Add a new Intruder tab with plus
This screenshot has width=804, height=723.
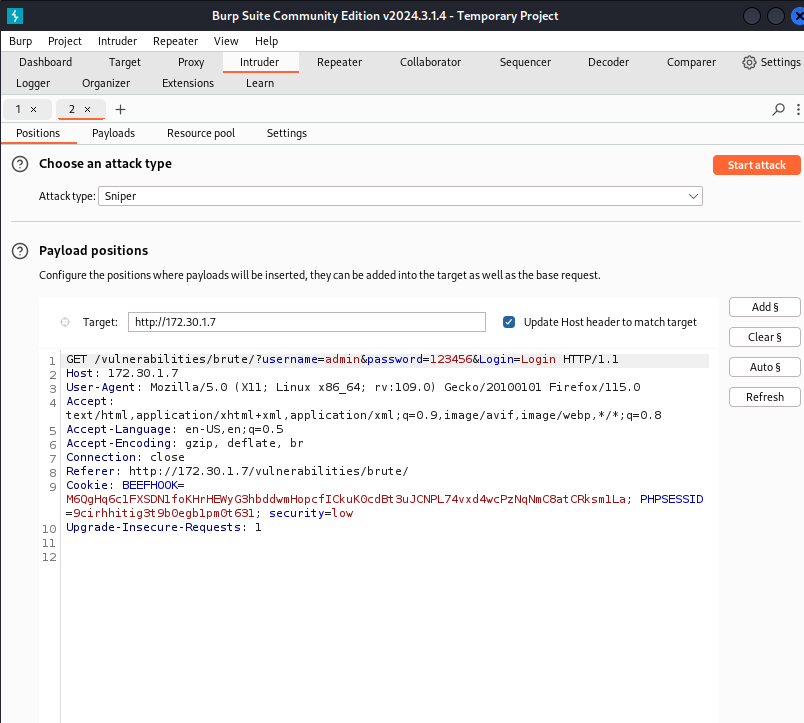(120, 109)
